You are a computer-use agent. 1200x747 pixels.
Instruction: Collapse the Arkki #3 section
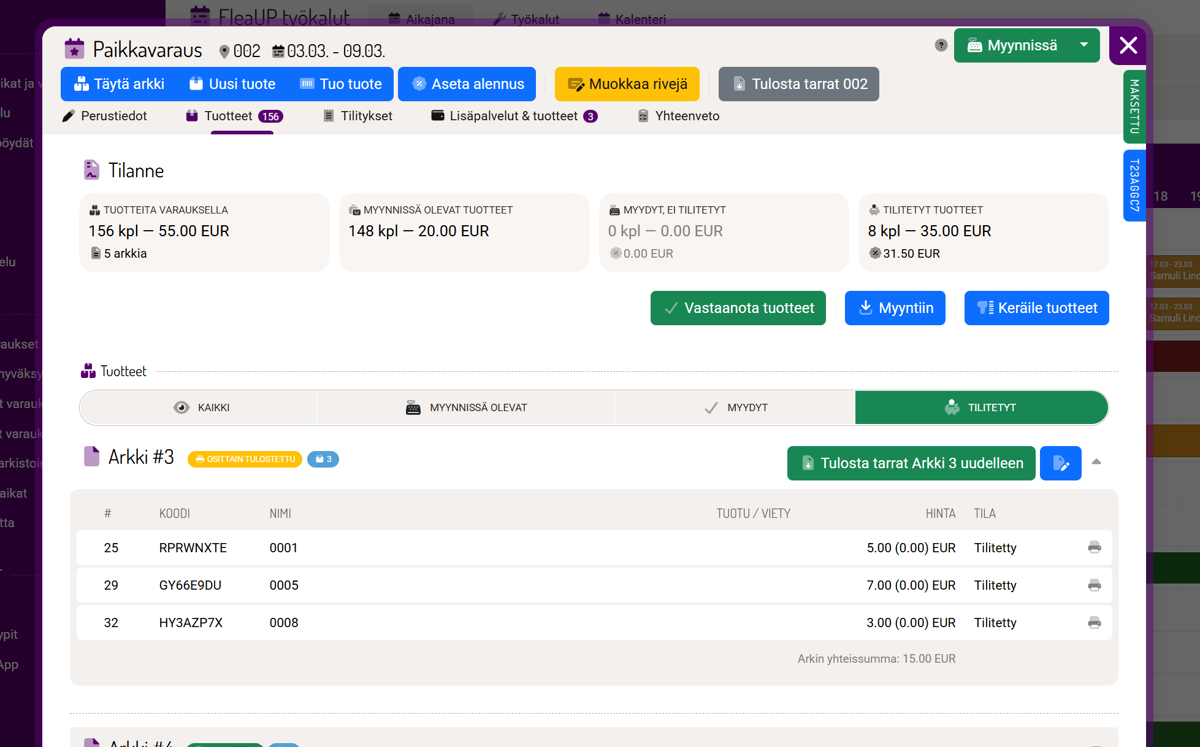1097,462
